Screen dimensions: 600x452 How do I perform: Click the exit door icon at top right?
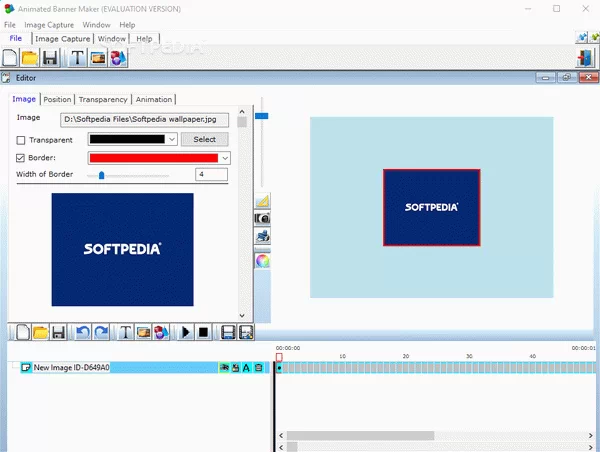pyautogui.click(x=585, y=58)
